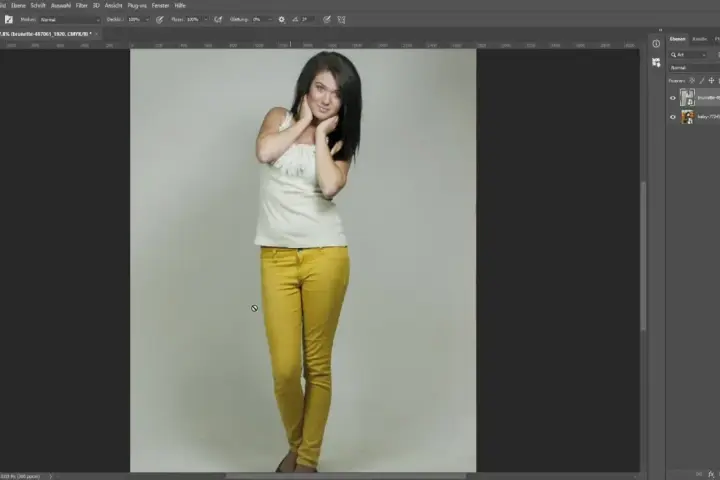Open the Plug-ins menu
This screenshot has width=720, height=480.
coord(137,6)
